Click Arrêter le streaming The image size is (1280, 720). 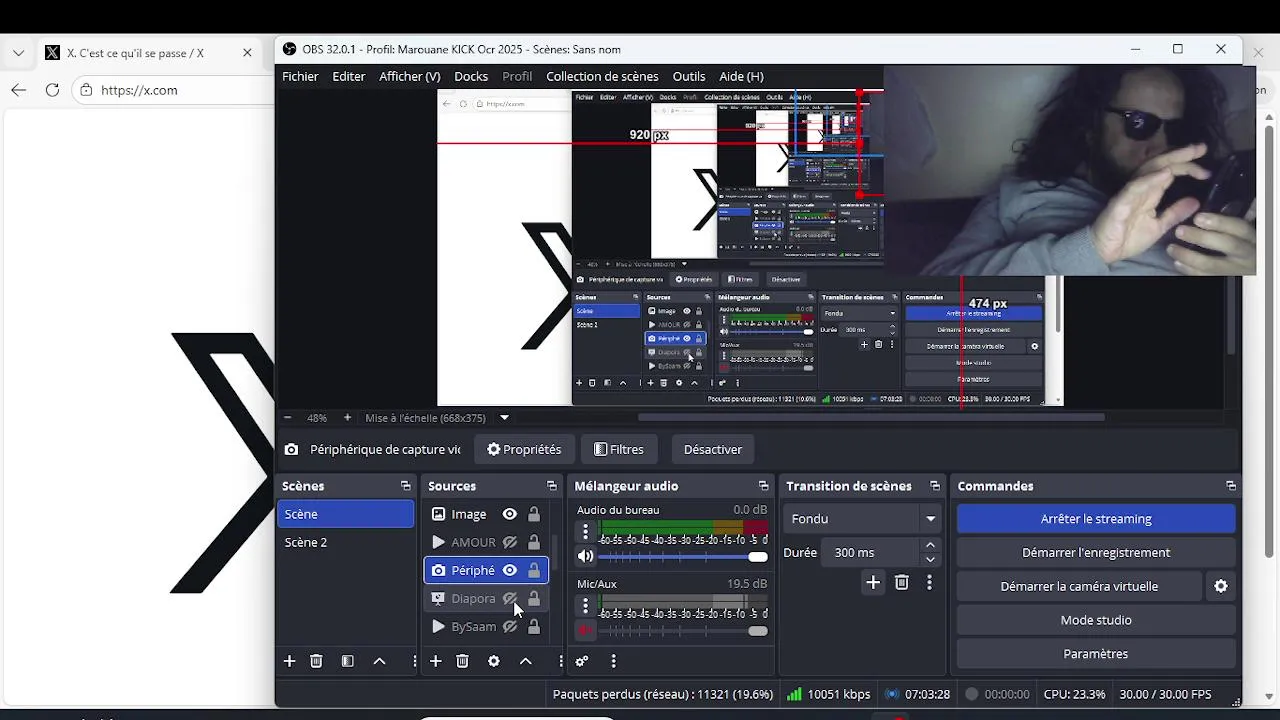coord(1096,519)
